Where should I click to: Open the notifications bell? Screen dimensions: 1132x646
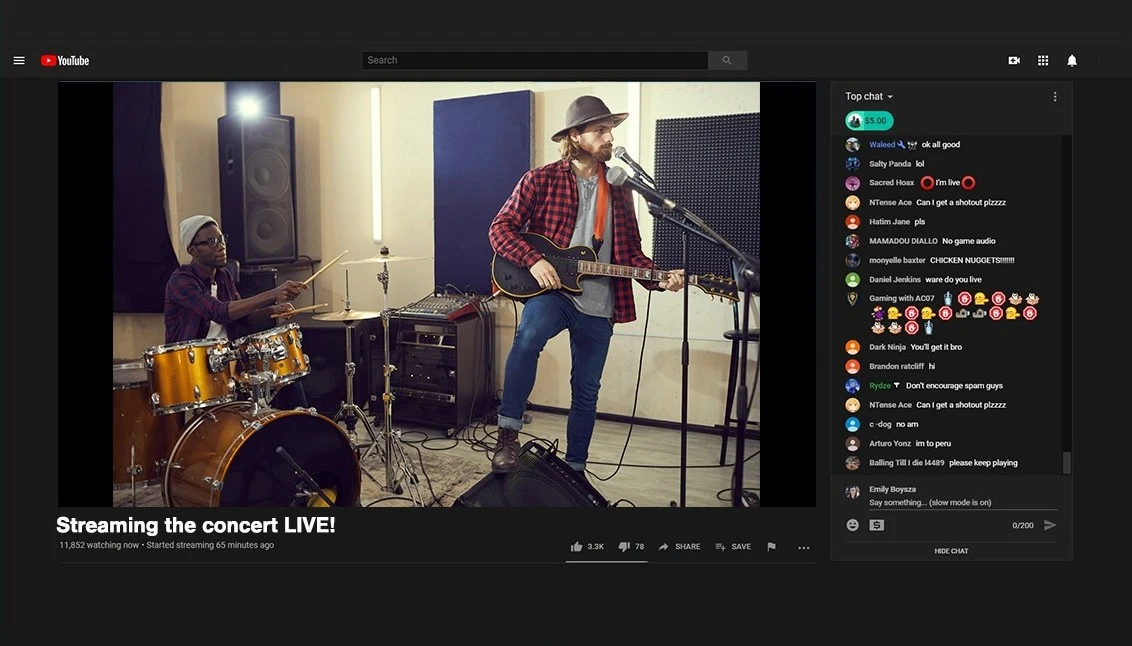(1072, 61)
